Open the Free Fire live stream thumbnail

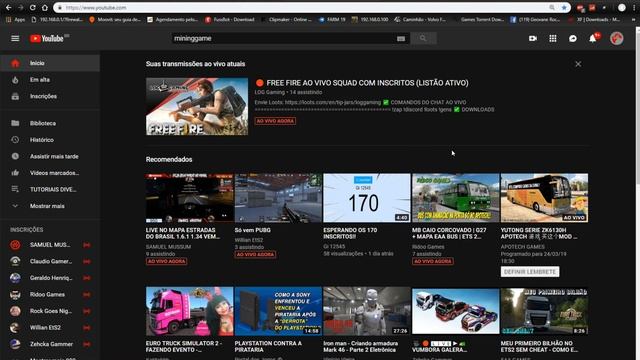(x=197, y=107)
